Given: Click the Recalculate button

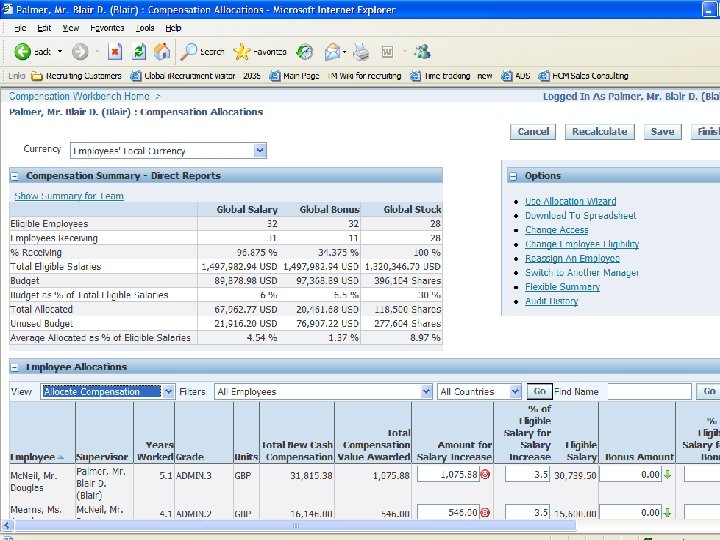Looking at the screenshot, I should 600,132.
